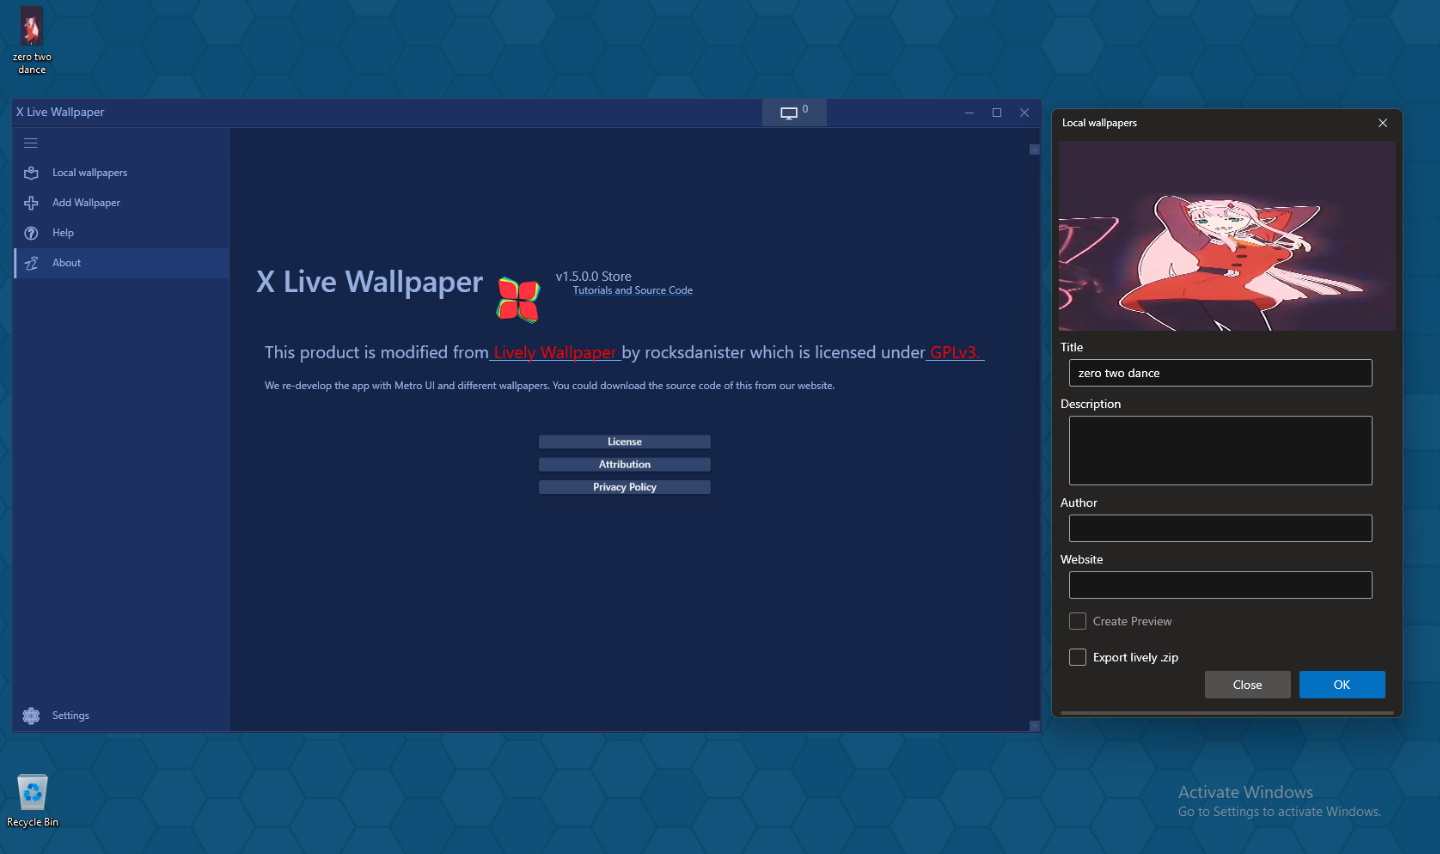Click the progress bar at dialog bottom
This screenshot has height=854, width=1440.
pos(1227,713)
